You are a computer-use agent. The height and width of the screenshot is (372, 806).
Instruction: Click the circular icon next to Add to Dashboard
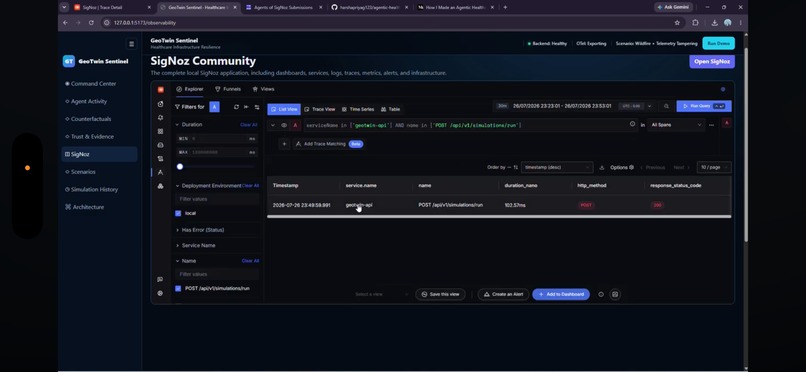[601, 294]
